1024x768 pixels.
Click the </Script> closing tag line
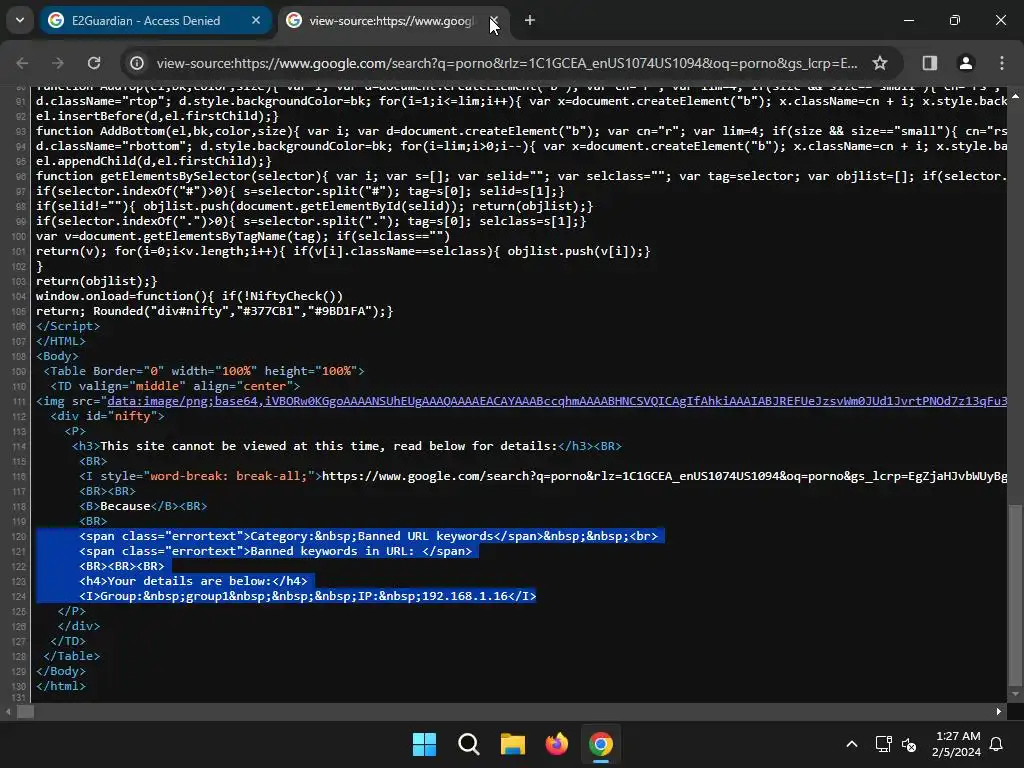(x=68, y=326)
